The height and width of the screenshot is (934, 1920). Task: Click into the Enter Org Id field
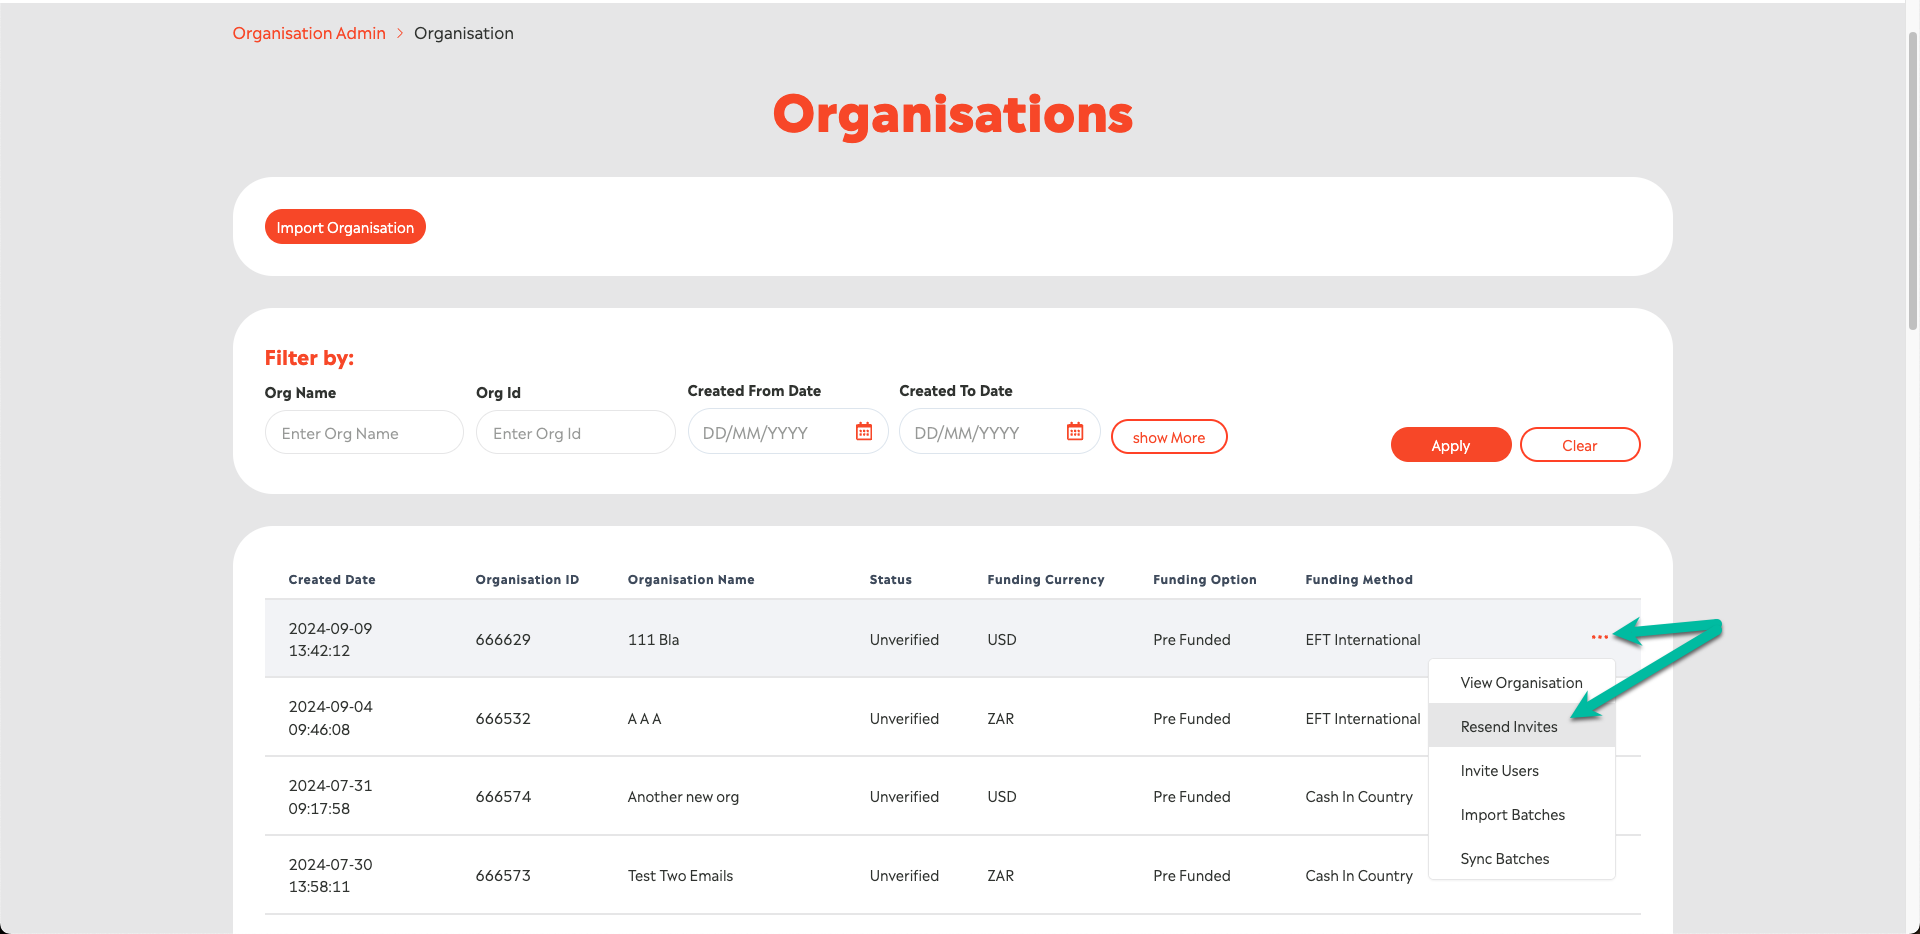coord(575,433)
